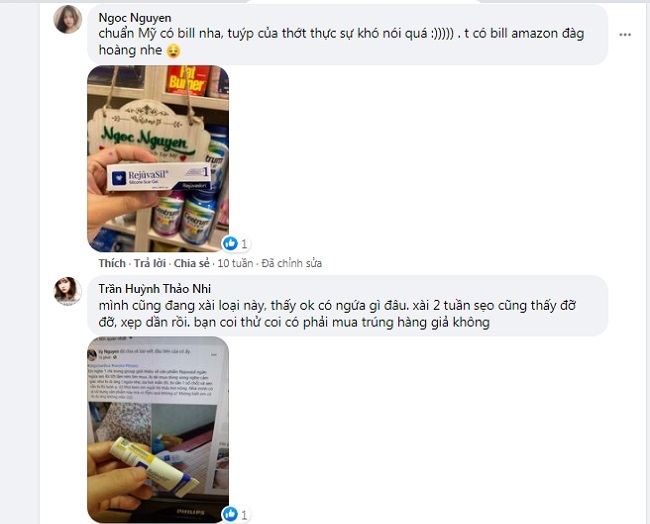This screenshot has width=650, height=524.
Task: Click Chia sẻ under Ngoc Nguyen's comment
Action: click(192, 263)
